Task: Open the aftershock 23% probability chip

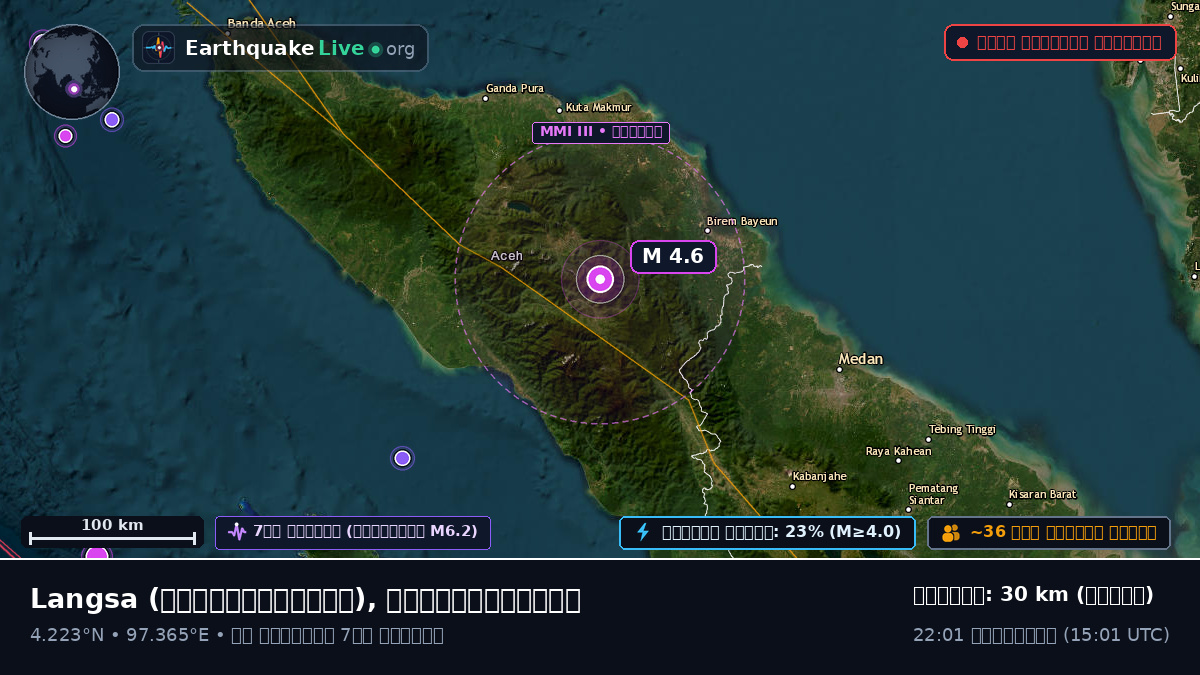Action: 767,532
